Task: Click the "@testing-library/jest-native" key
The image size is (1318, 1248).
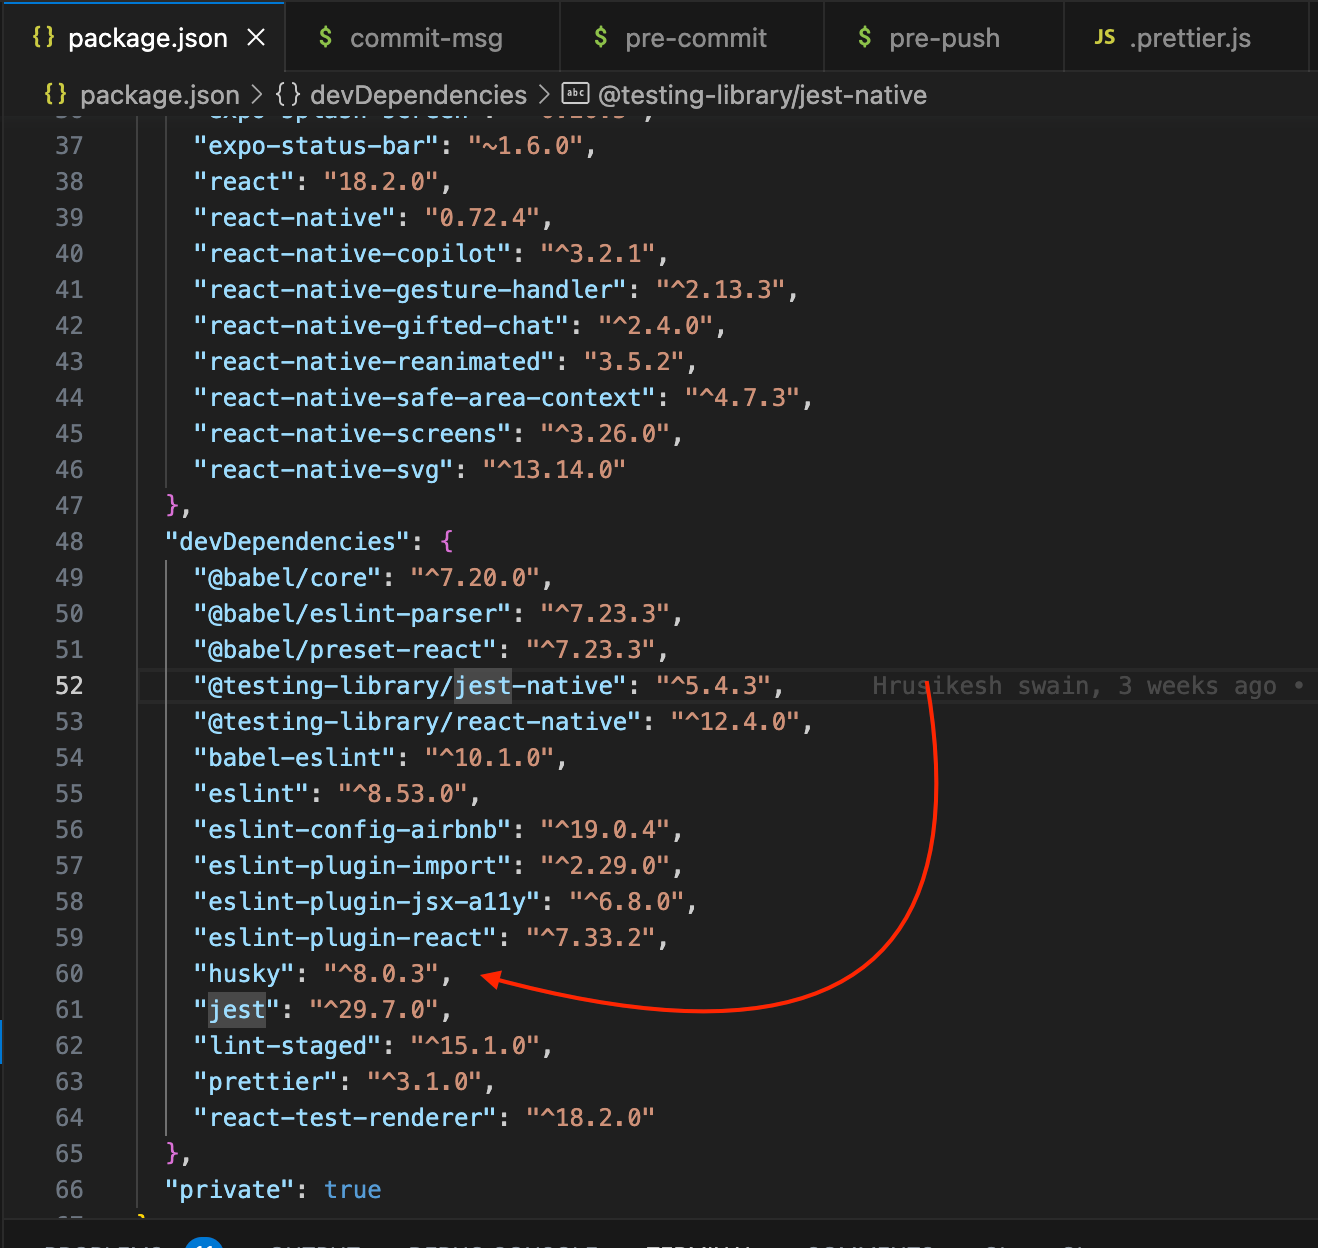Action: [x=410, y=686]
